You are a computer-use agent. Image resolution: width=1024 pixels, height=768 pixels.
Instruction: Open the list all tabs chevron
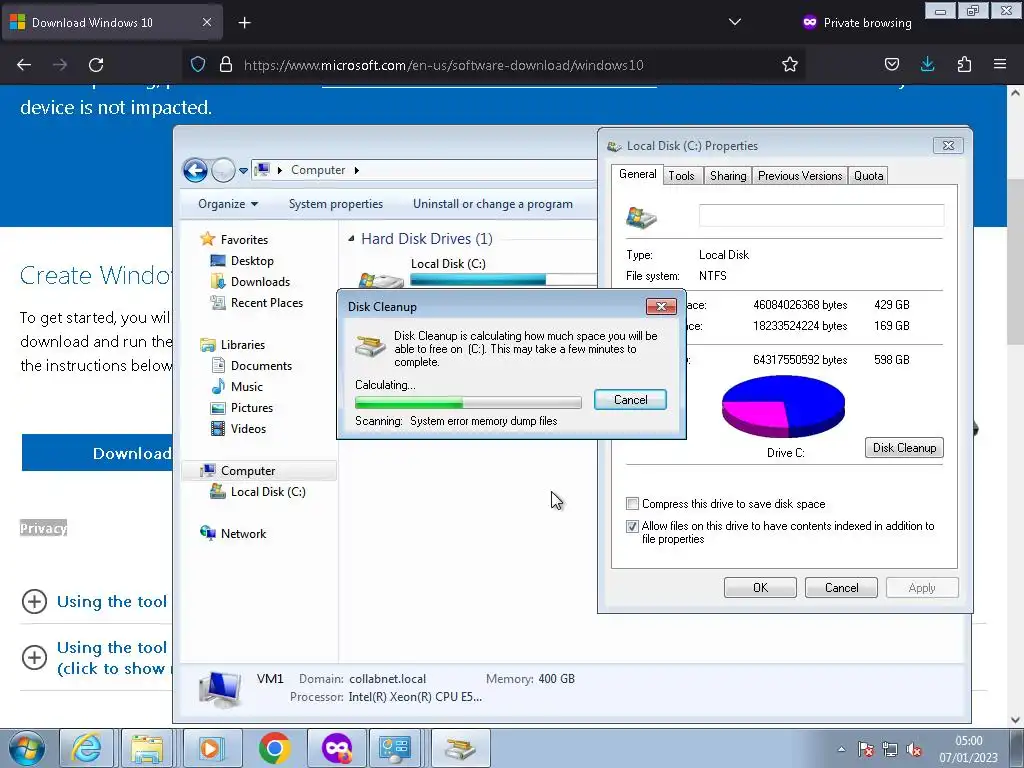735,22
